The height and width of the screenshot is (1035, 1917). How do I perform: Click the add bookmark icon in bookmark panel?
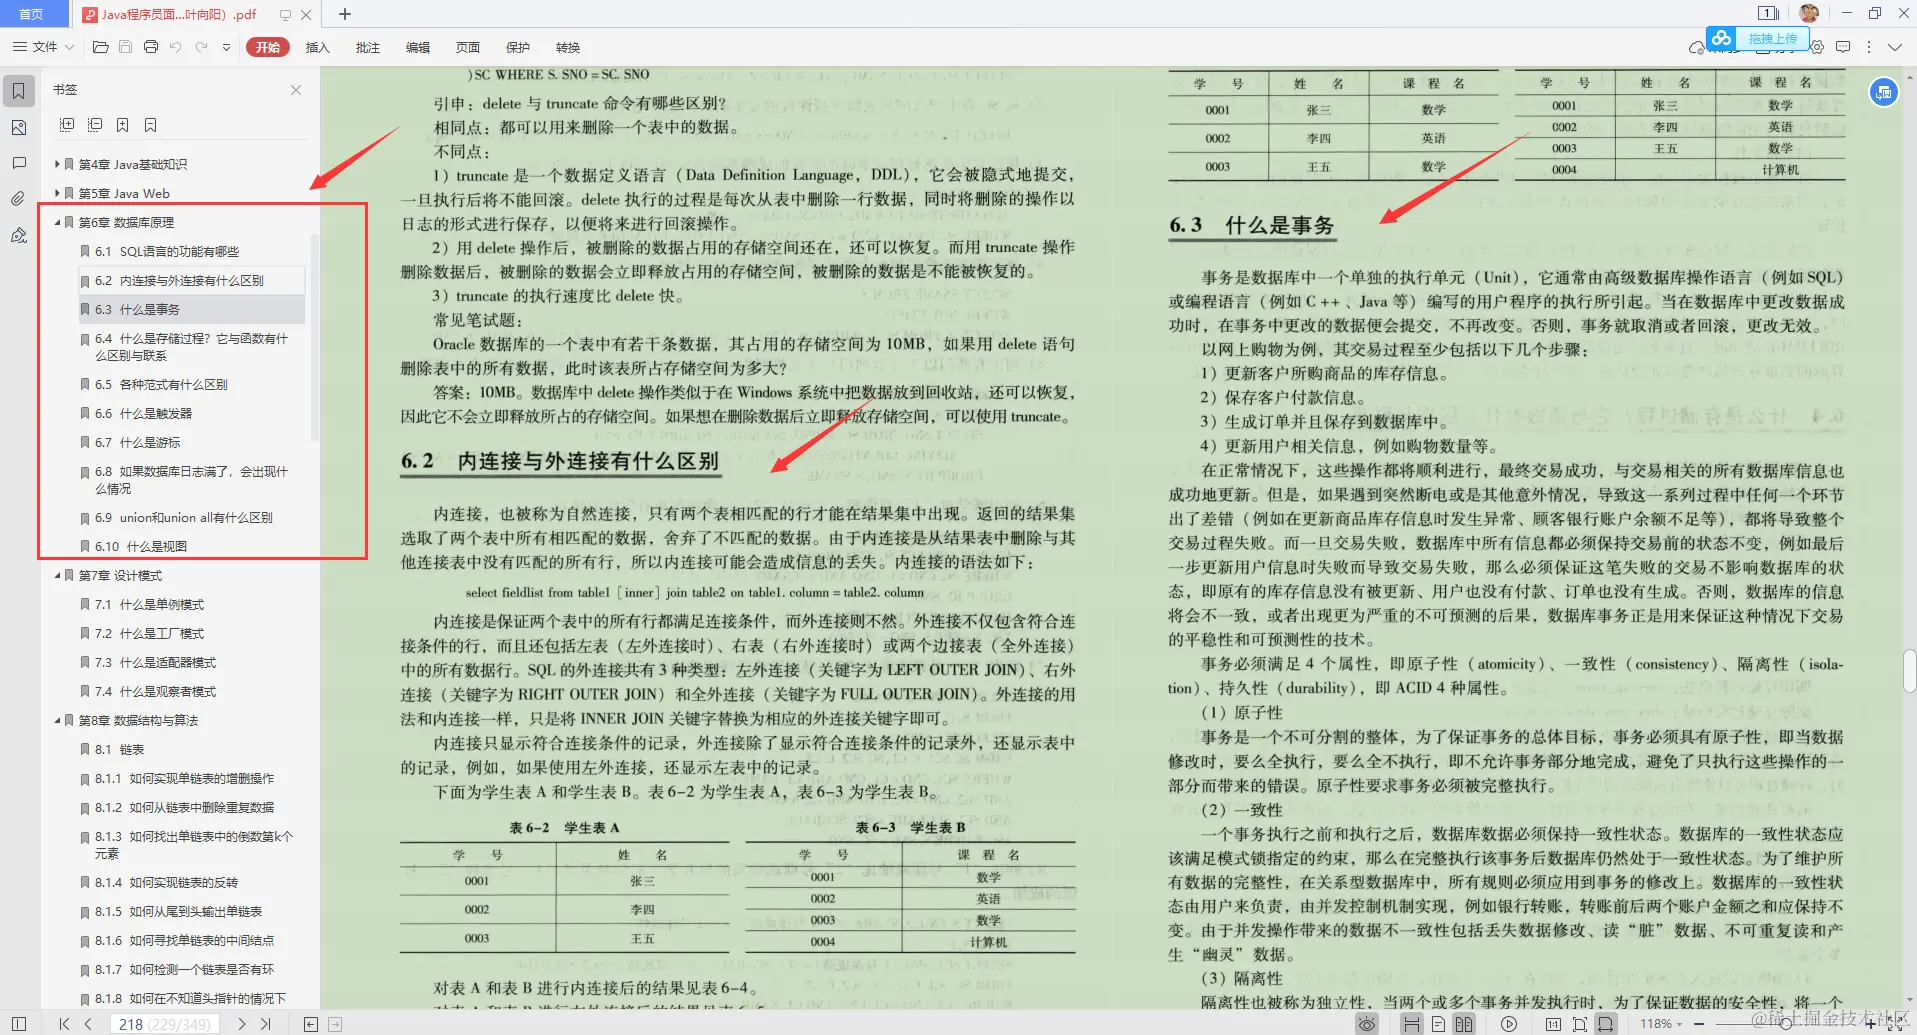[x=123, y=124]
